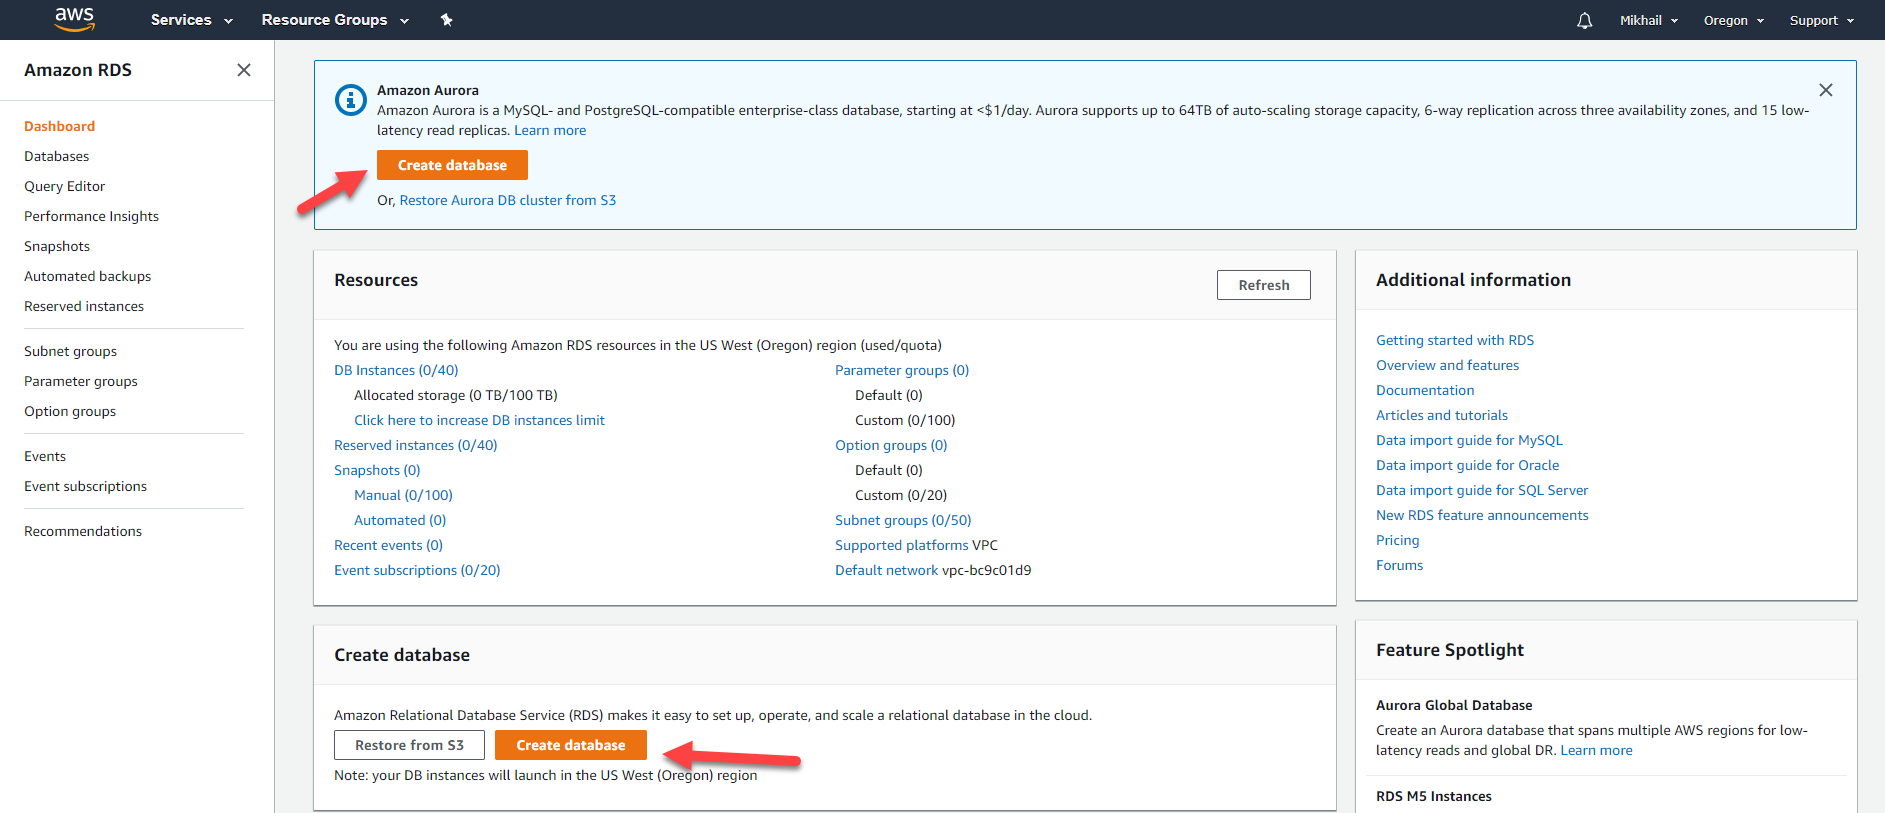Open Data import guide for Oracle
The height and width of the screenshot is (813, 1885).
1468,465
